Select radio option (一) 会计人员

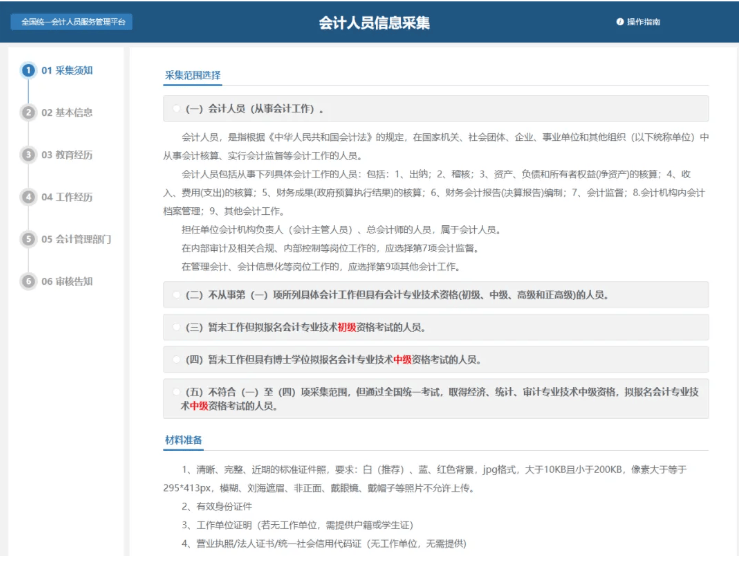tap(177, 108)
